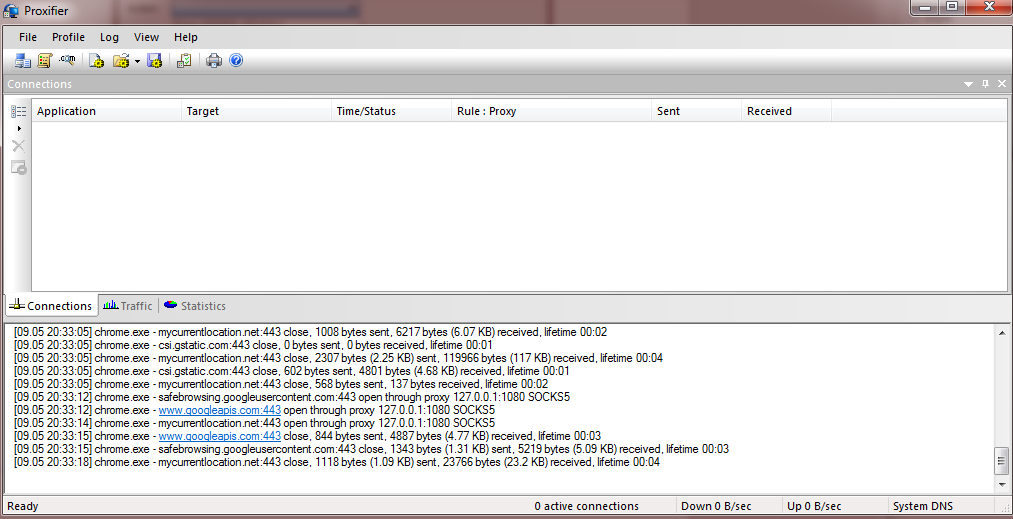
Task: Click the Save Profile floppy icon
Action: click(x=154, y=61)
